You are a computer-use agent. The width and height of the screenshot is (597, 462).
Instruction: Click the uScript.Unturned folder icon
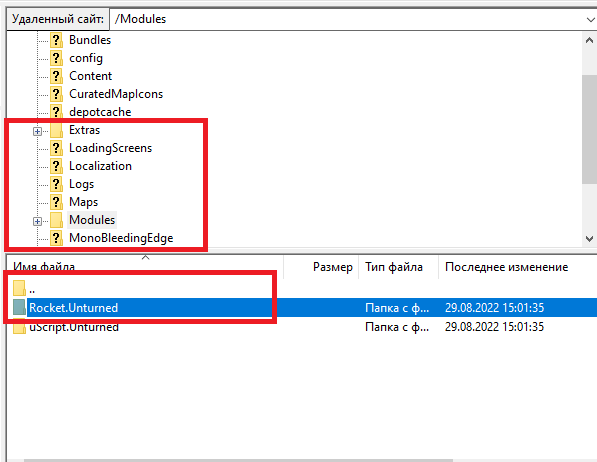(x=19, y=327)
